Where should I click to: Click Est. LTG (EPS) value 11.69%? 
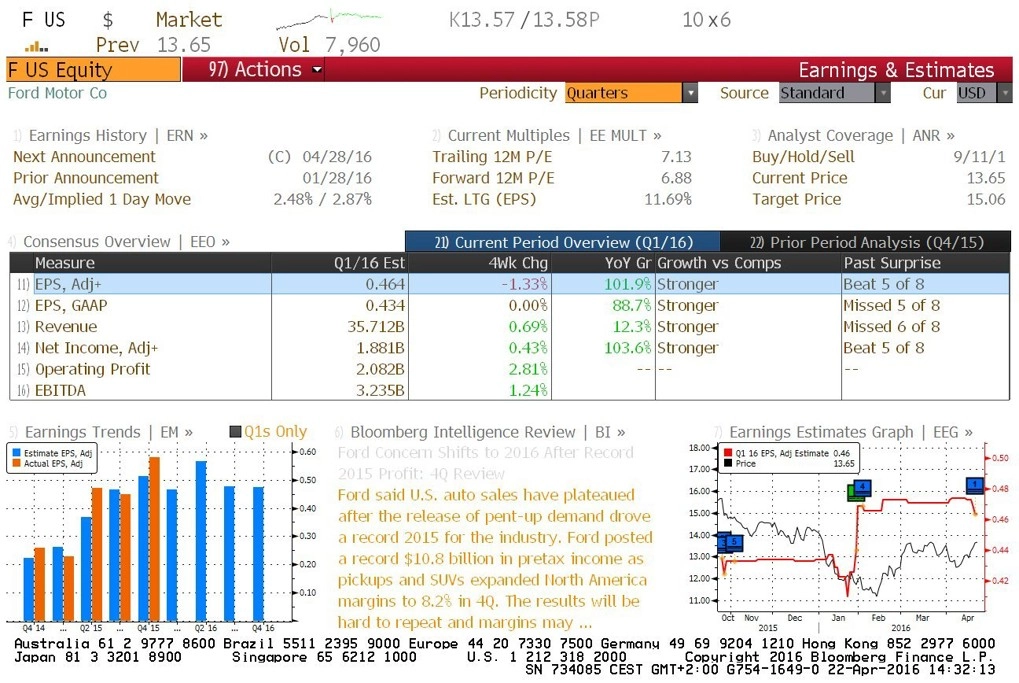click(x=667, y=199)
